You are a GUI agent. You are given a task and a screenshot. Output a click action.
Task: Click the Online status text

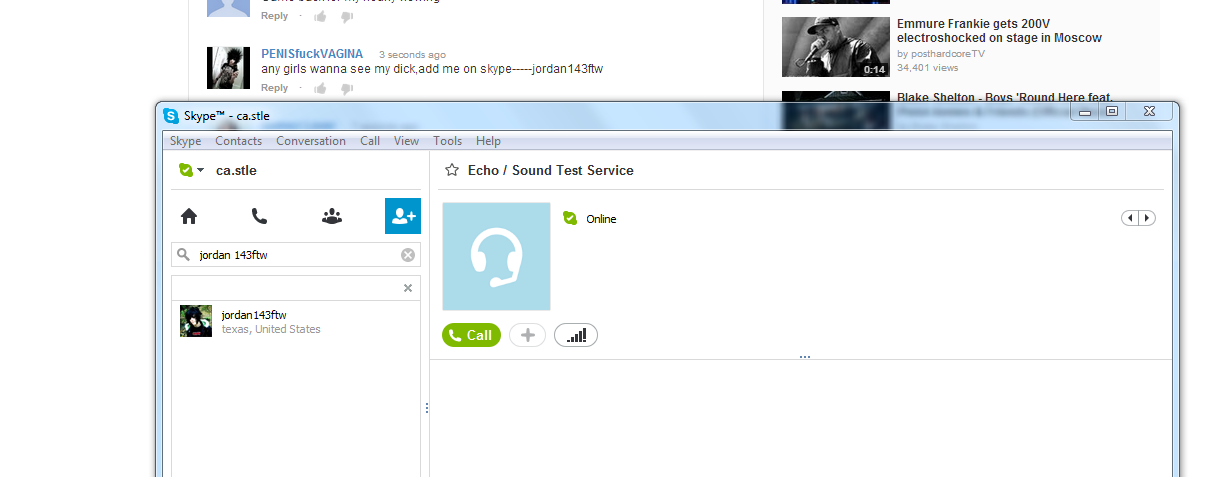[x=601, y=219]
